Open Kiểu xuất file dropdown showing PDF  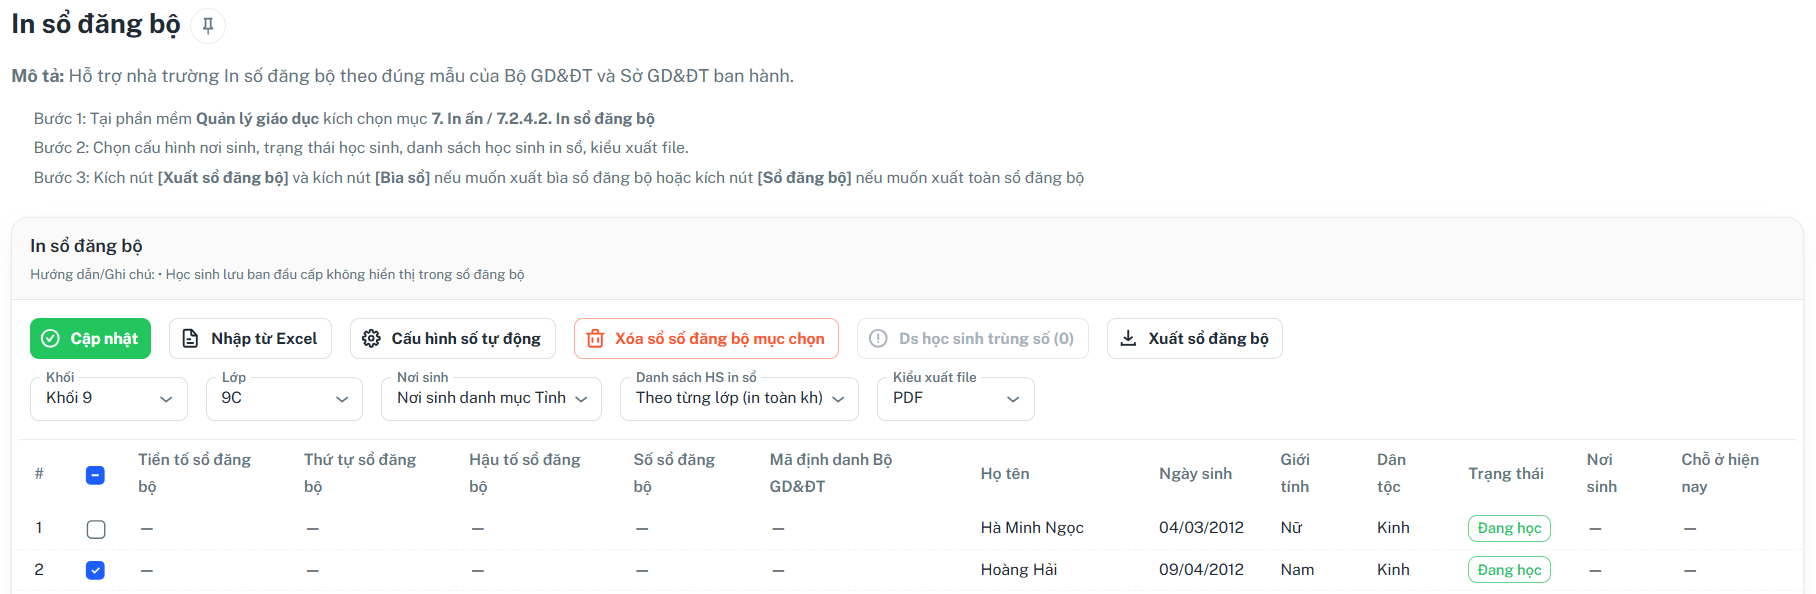click(956, 398)
